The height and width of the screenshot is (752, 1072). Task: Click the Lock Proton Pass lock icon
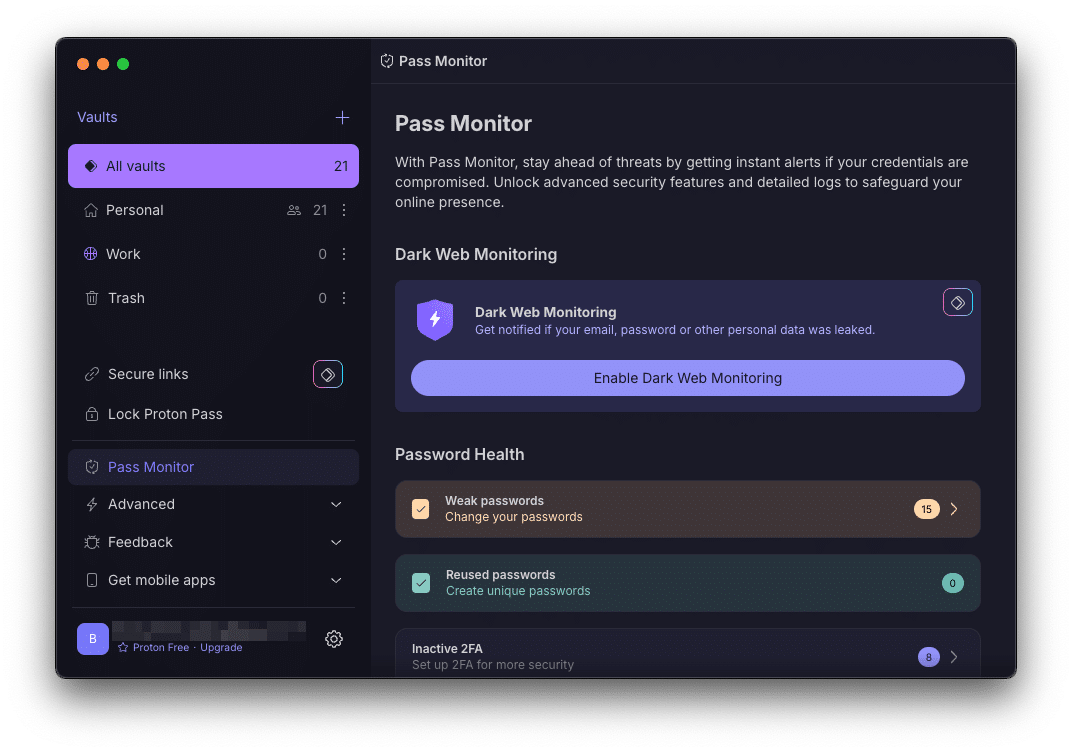pos(91,414)
